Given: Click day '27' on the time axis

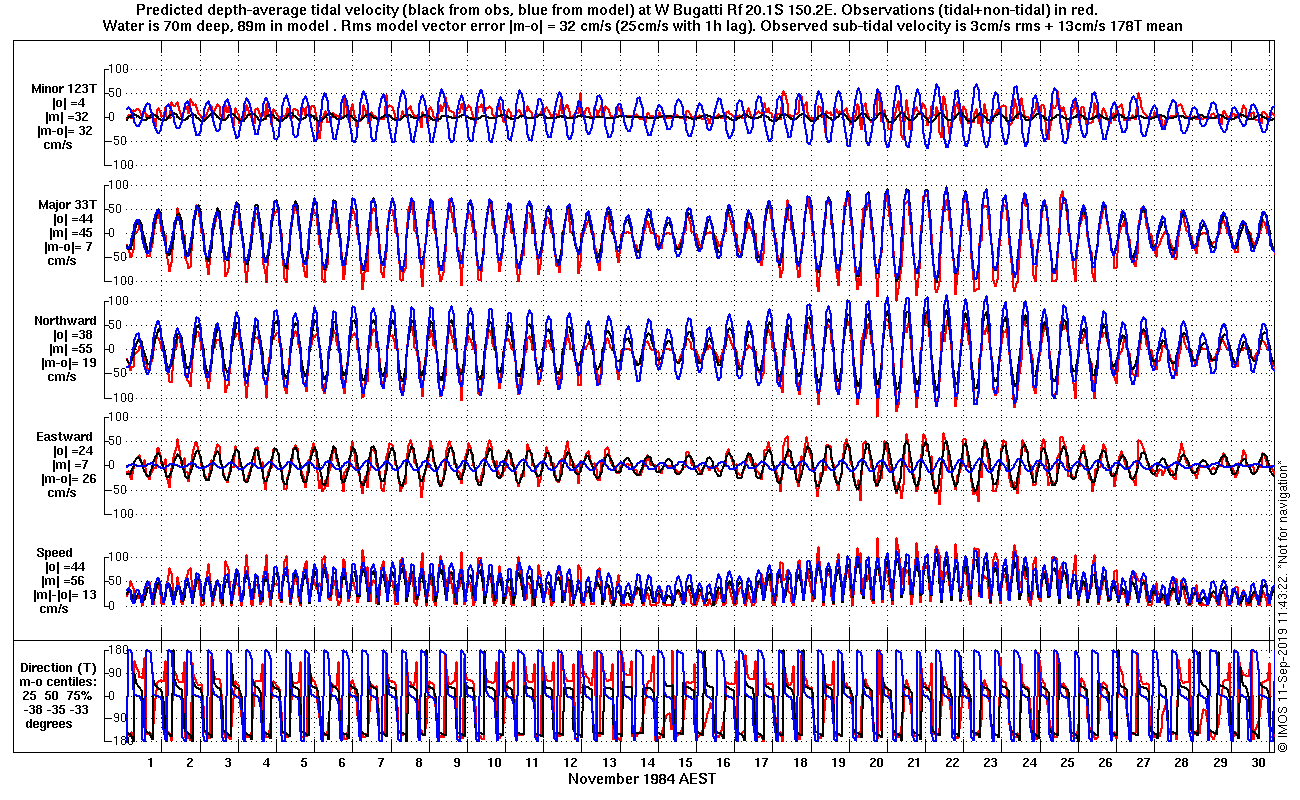Looking at the screenshot, I should 1143,763.
